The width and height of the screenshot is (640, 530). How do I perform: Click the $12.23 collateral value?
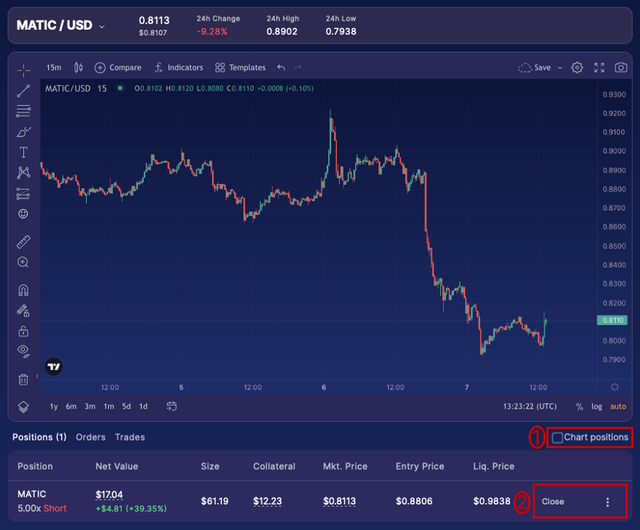click(267, 501)
